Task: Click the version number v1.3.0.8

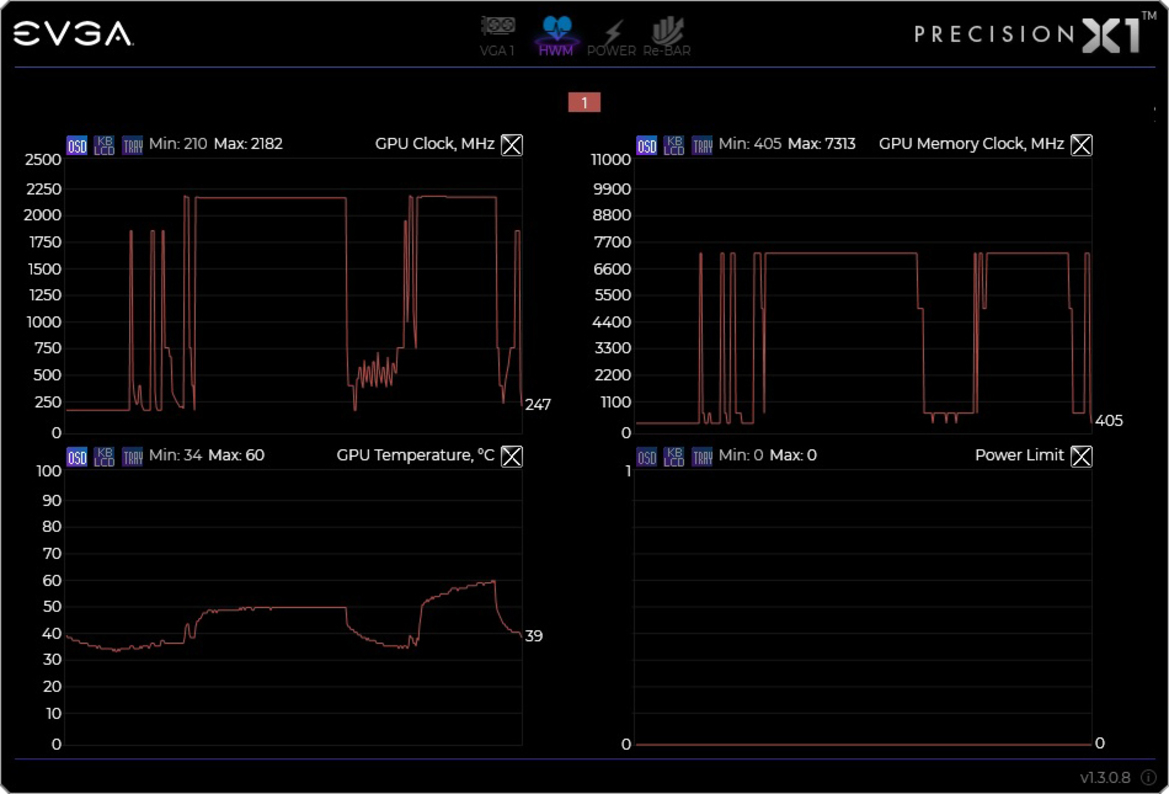Action: pos(1105,778)
